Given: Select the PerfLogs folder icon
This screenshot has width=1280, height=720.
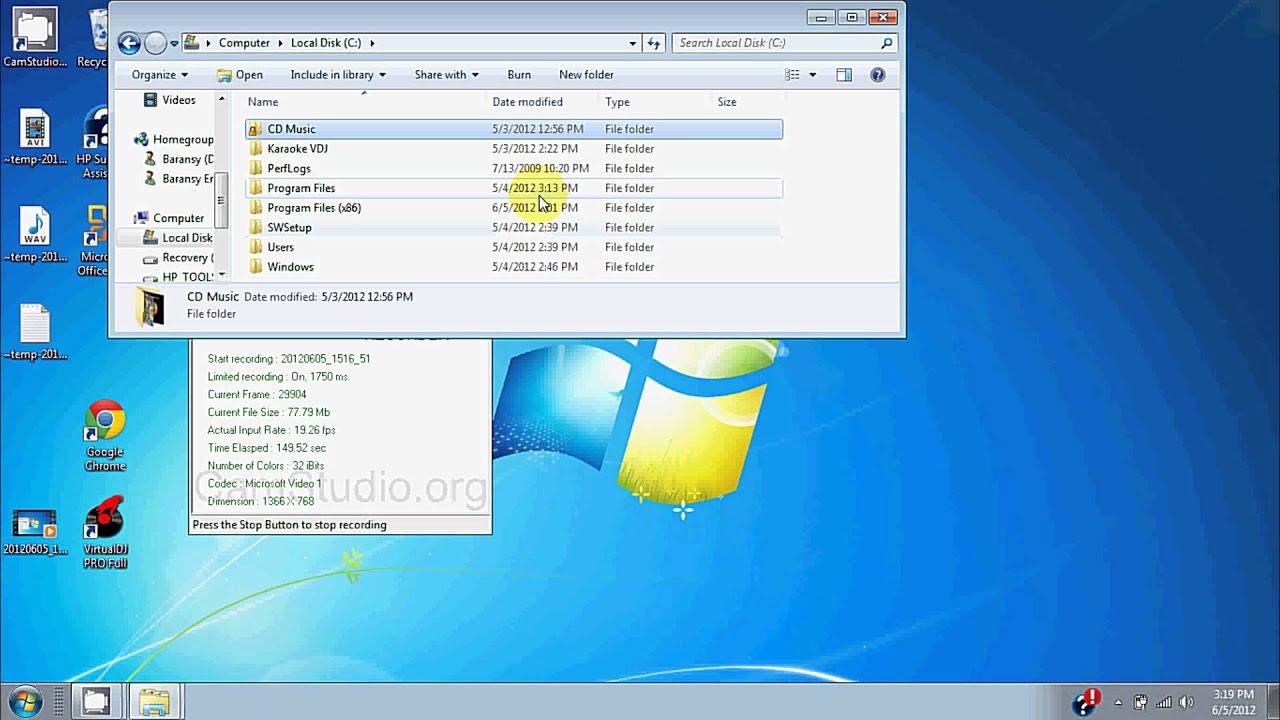Looking at the screenshot, I should pyautogui.click(x=255, y=169).
